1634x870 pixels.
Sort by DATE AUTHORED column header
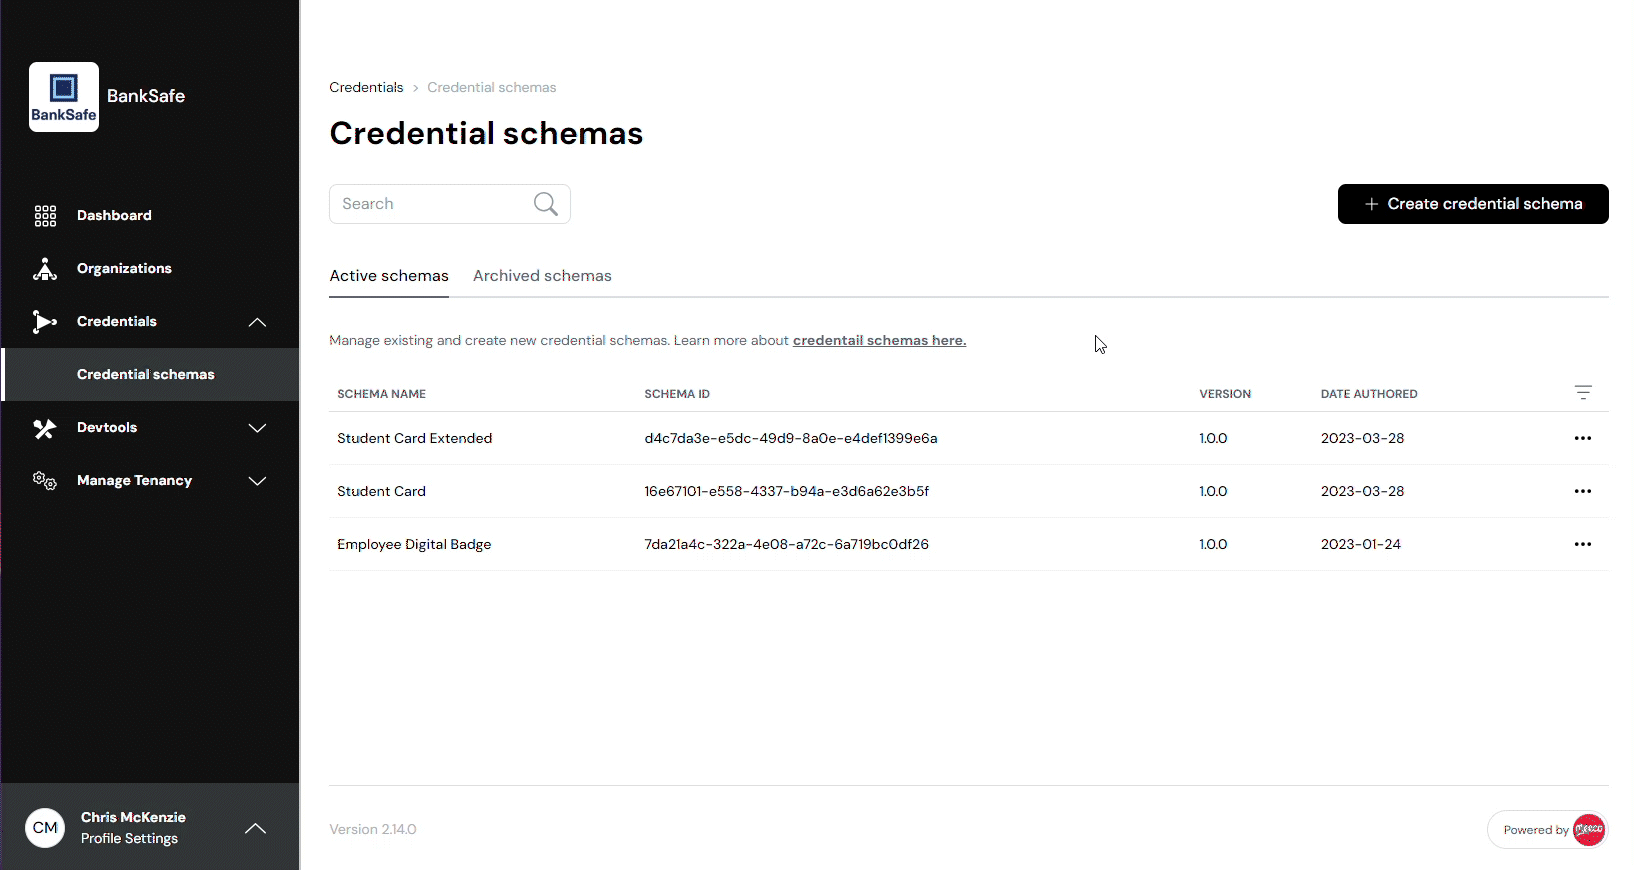(x=1369, y=394)
